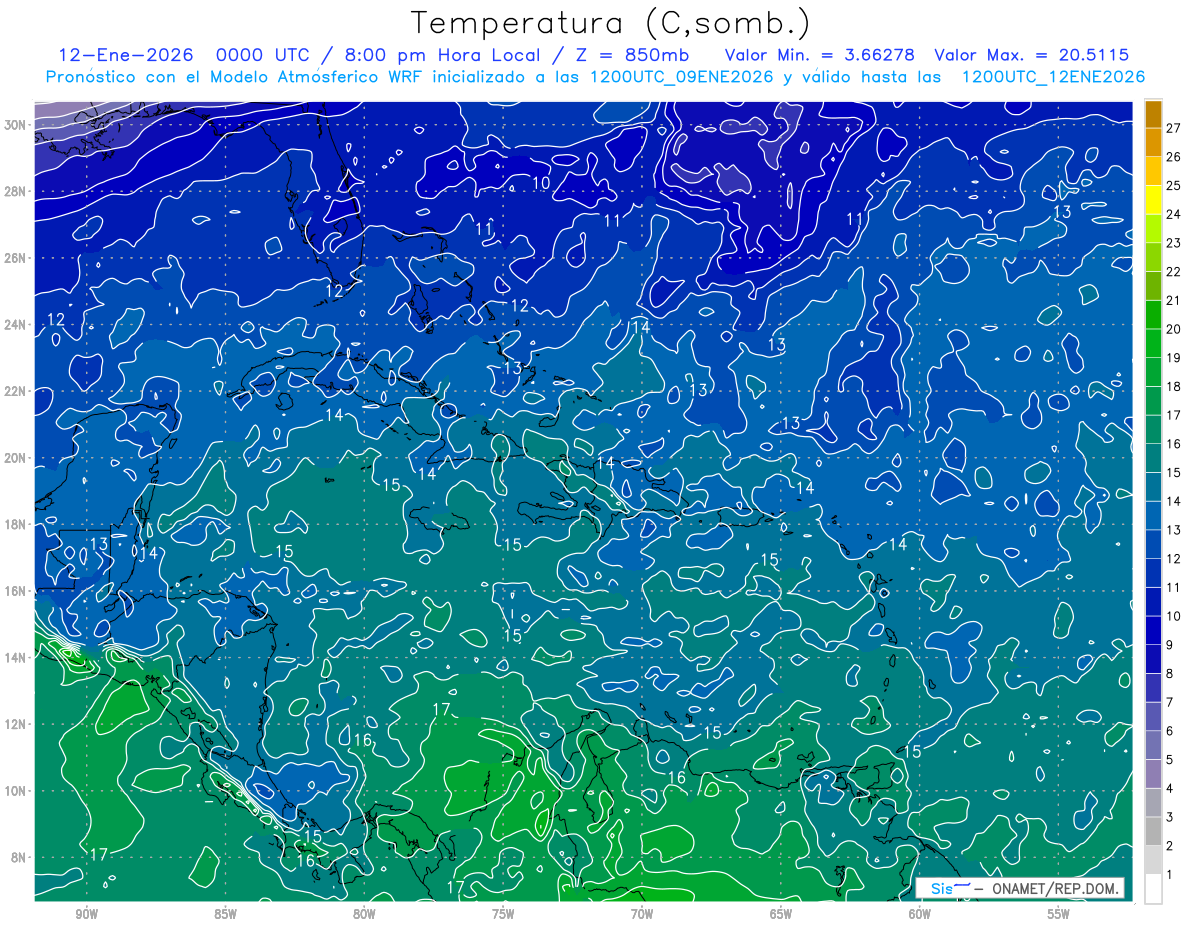Click the 70W longitude axis label
The height and width of the screenshot is (927, 1200).
click(x=642, y=913)
